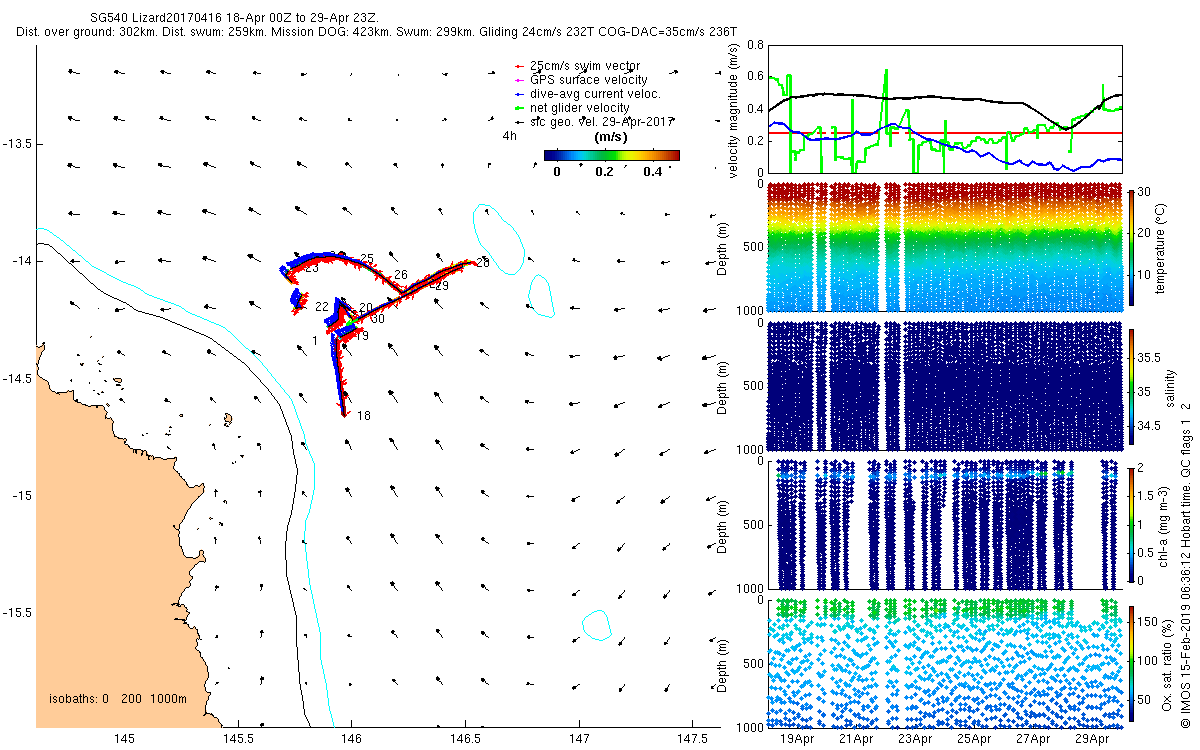
Task: Click date axis label '25Apr'
Action: coord(975,740)
